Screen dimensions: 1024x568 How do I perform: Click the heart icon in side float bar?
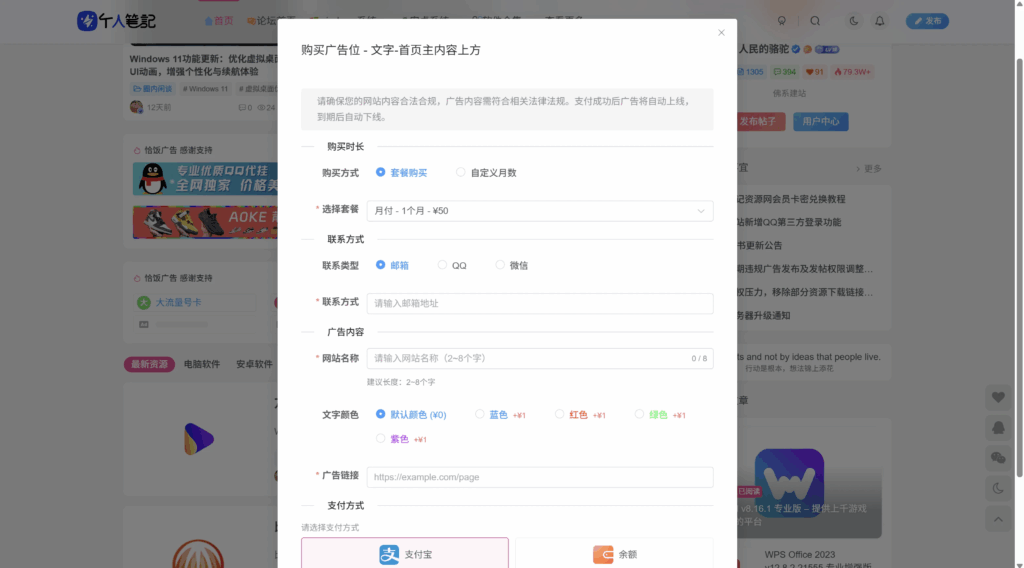coord(998,397)
